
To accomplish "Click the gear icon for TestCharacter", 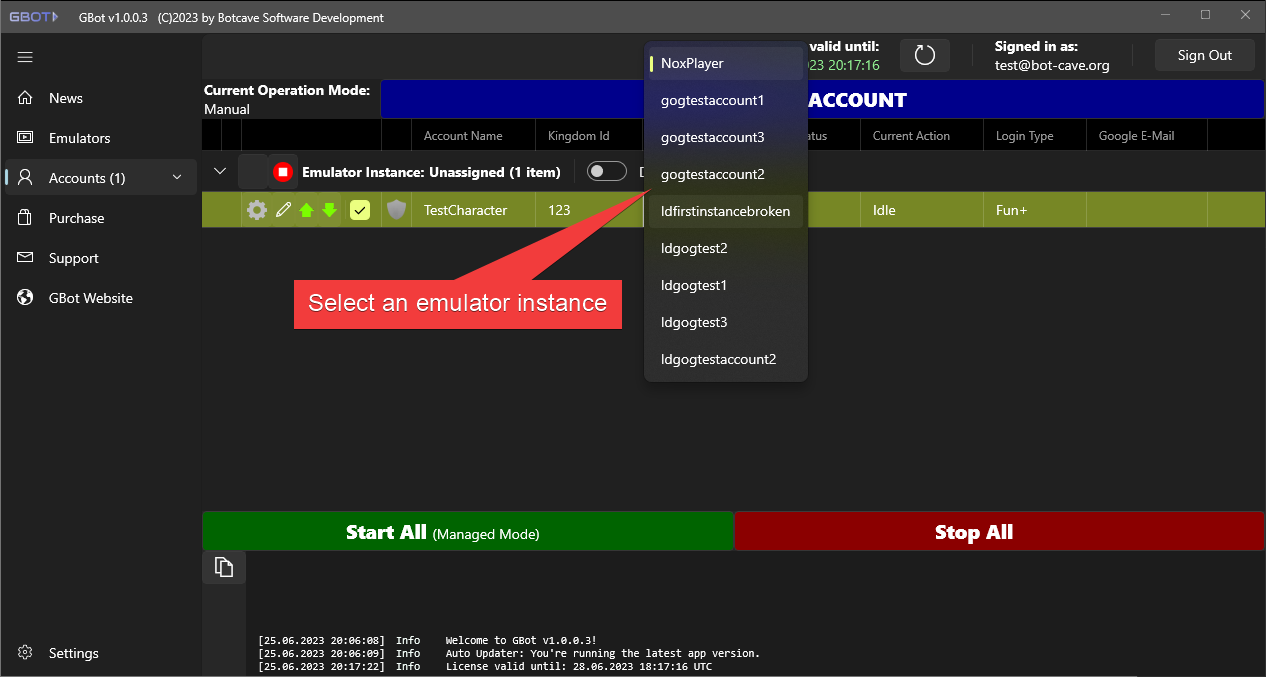I will point(257,210).
